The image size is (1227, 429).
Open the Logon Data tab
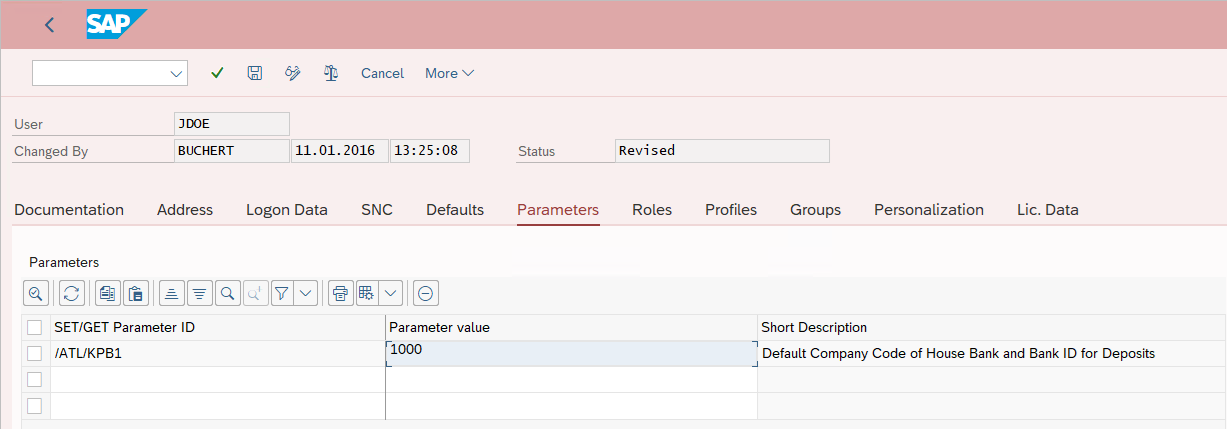(287, 210)
